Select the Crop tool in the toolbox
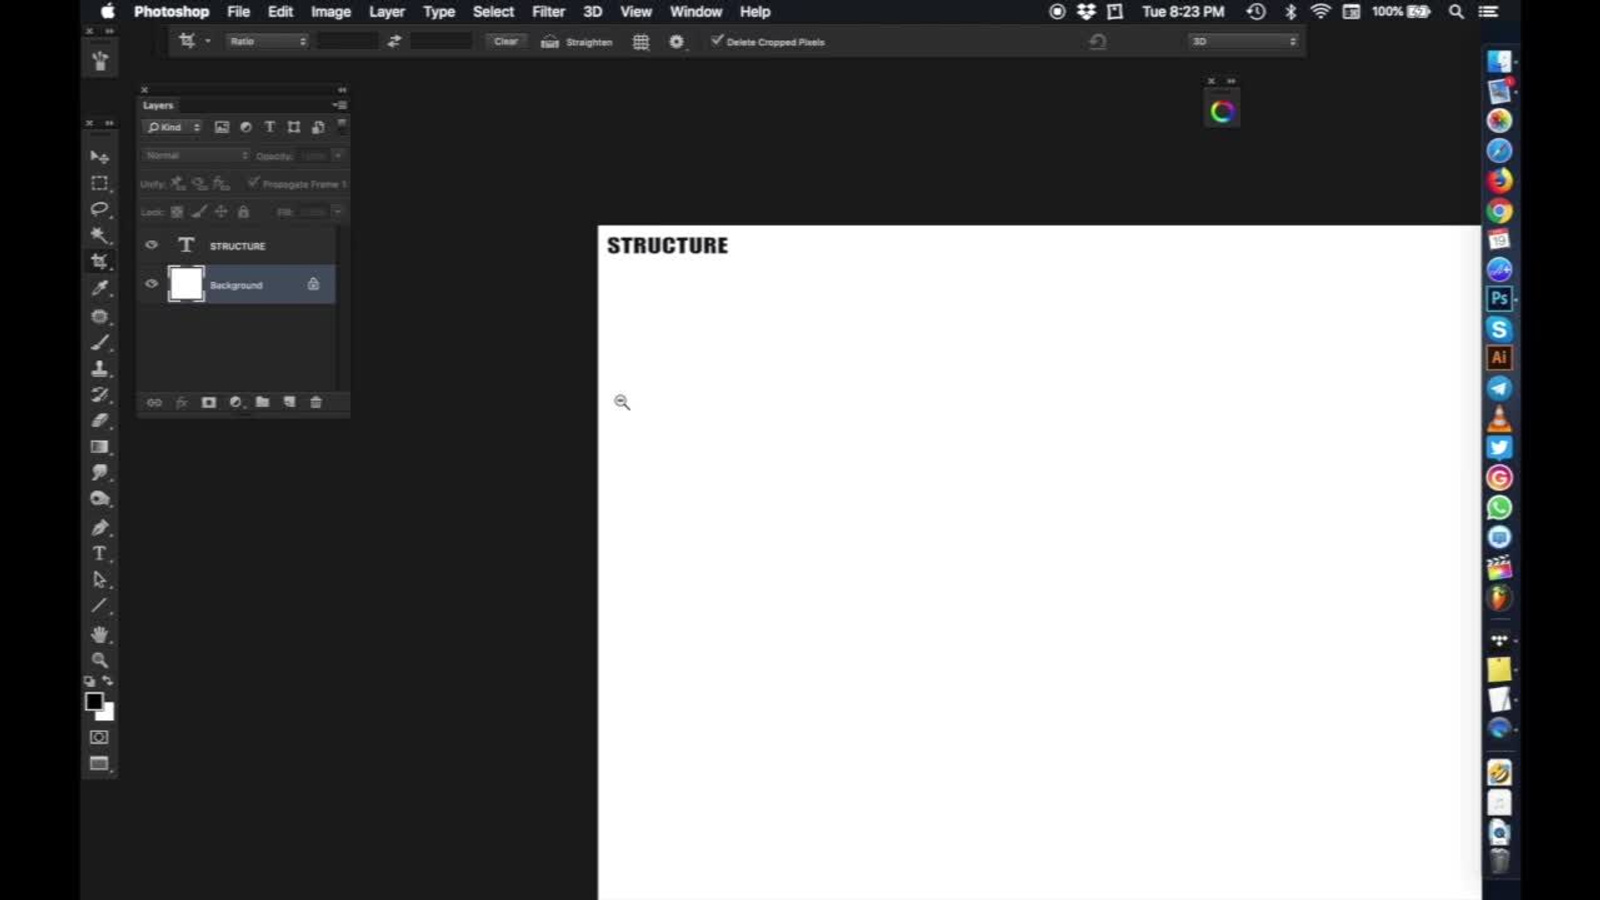Screen dimensions: 1600x900 pos(100,261)
